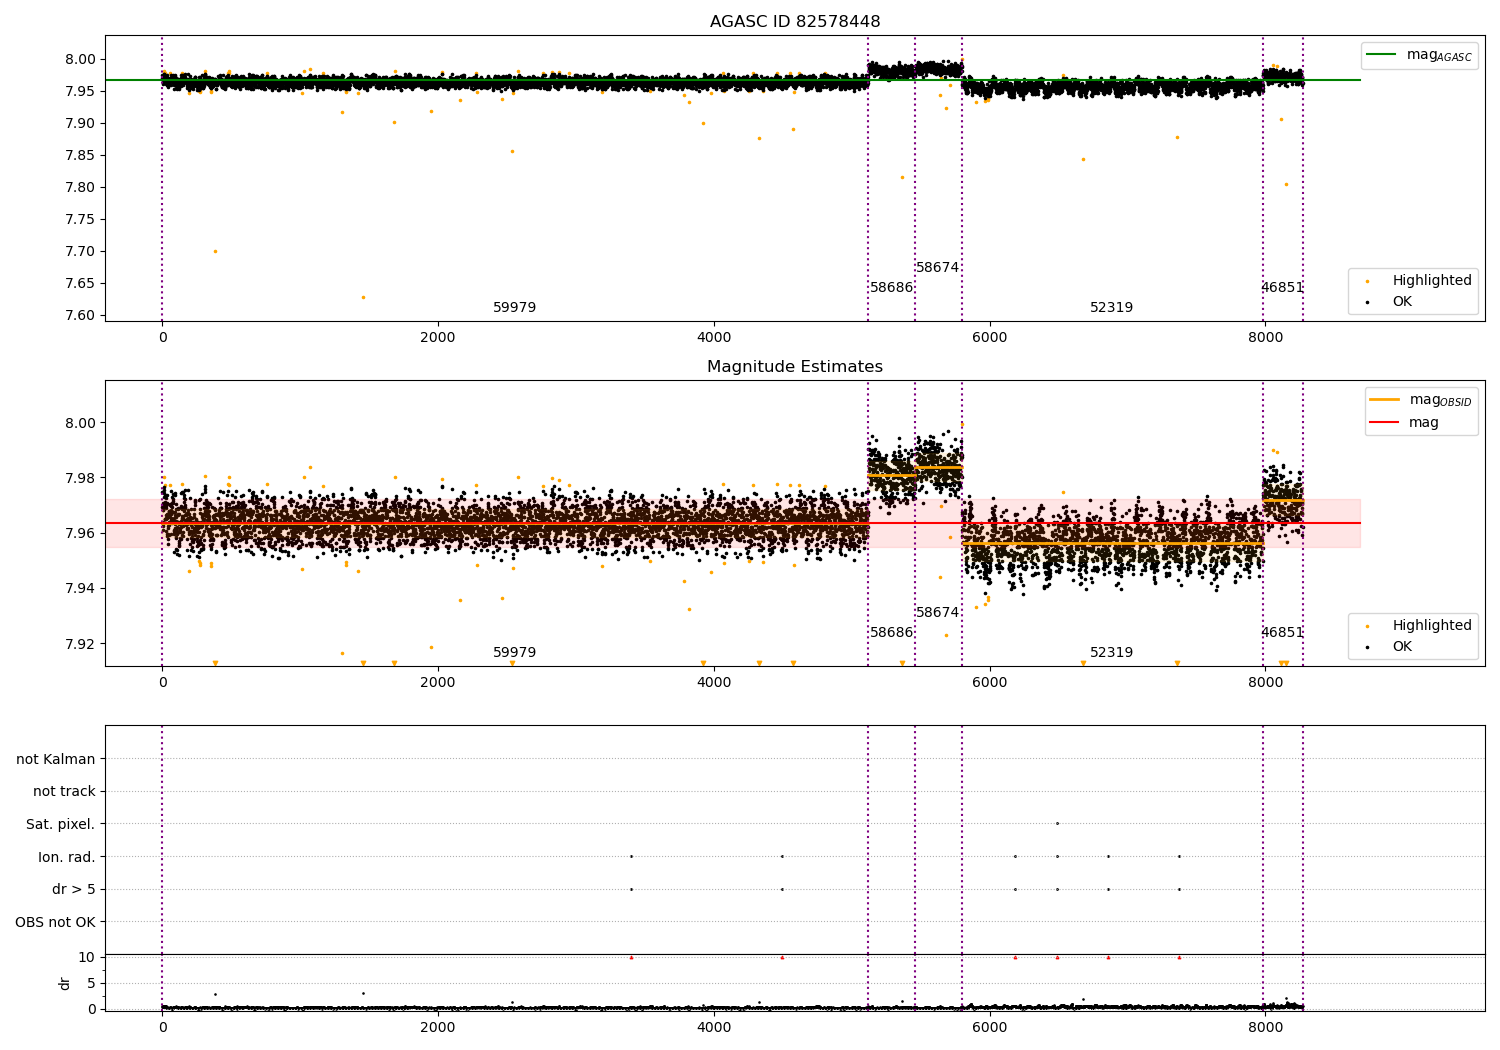This screenshot has height=1050, width=1500.
Task: Click the 'not Kalman' row label
Action: point(56,759)
